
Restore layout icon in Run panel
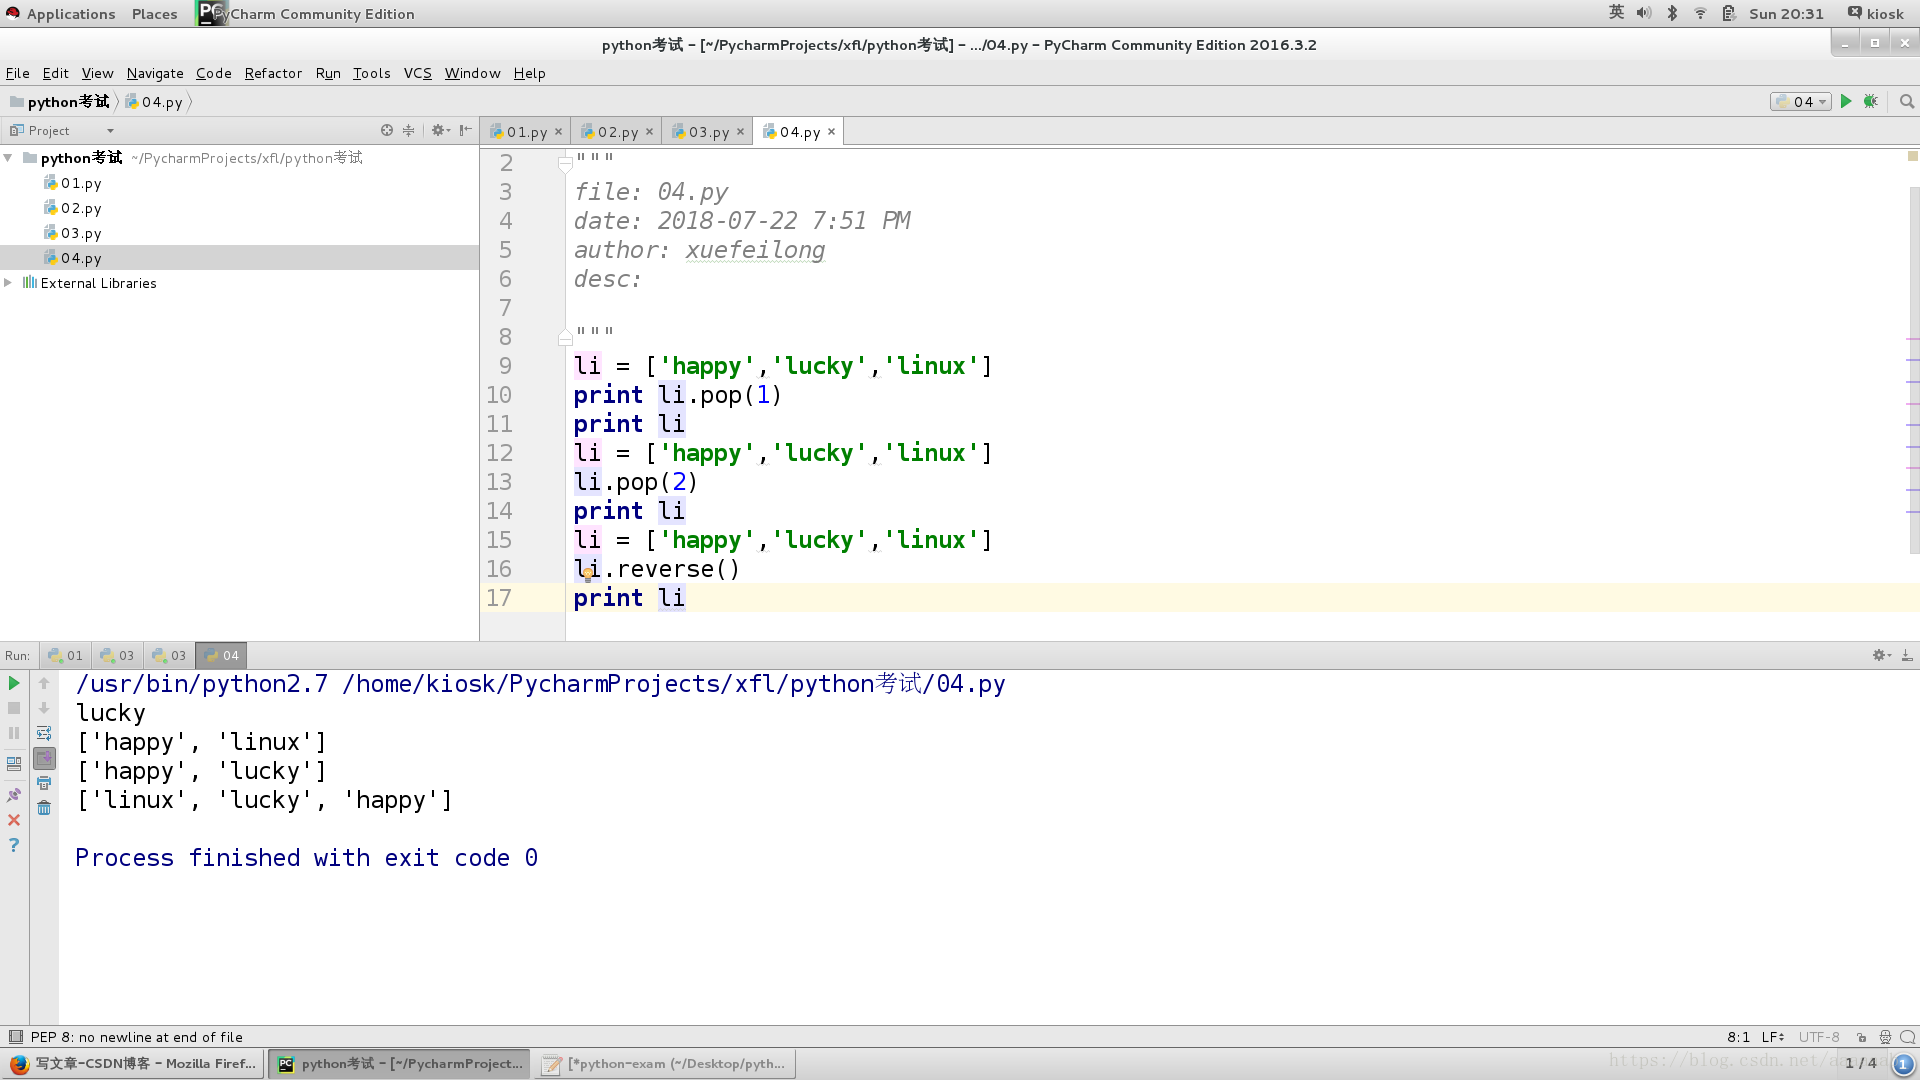coord(14,763)
